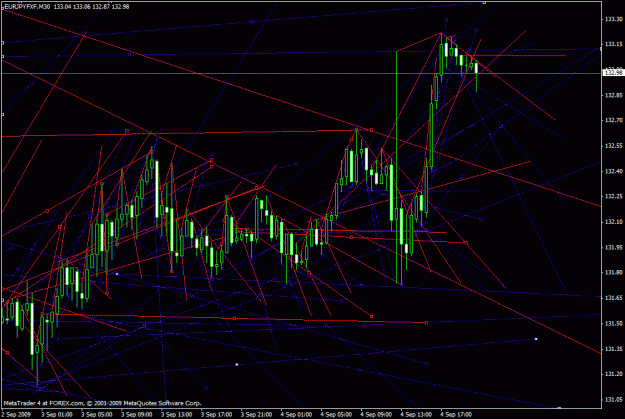Click the 131.05 price axis label
This screenshot has height=419, width=625.
click(613, 400)
